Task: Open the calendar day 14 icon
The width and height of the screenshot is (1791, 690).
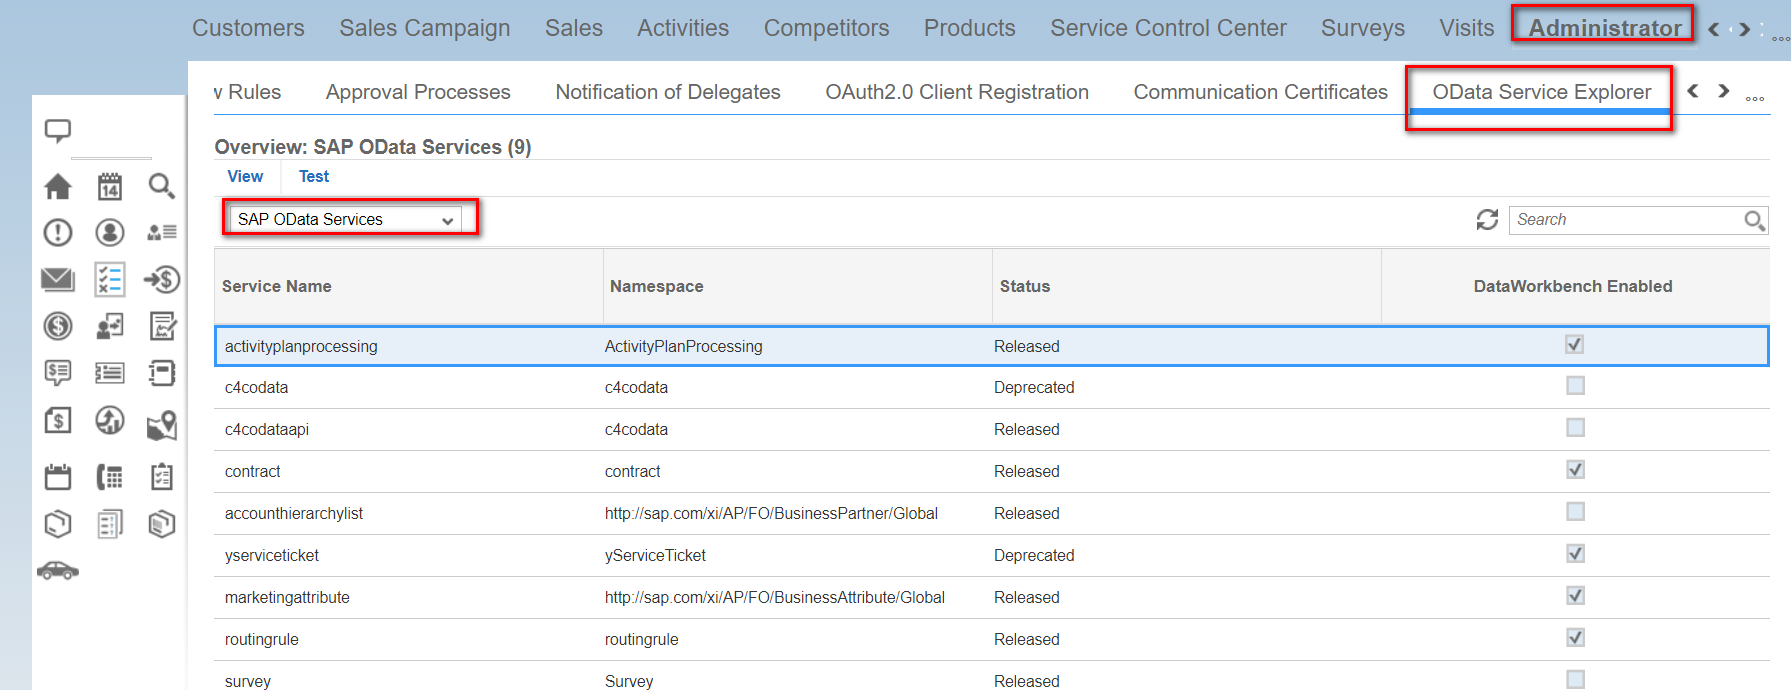Action: point(110,186)
